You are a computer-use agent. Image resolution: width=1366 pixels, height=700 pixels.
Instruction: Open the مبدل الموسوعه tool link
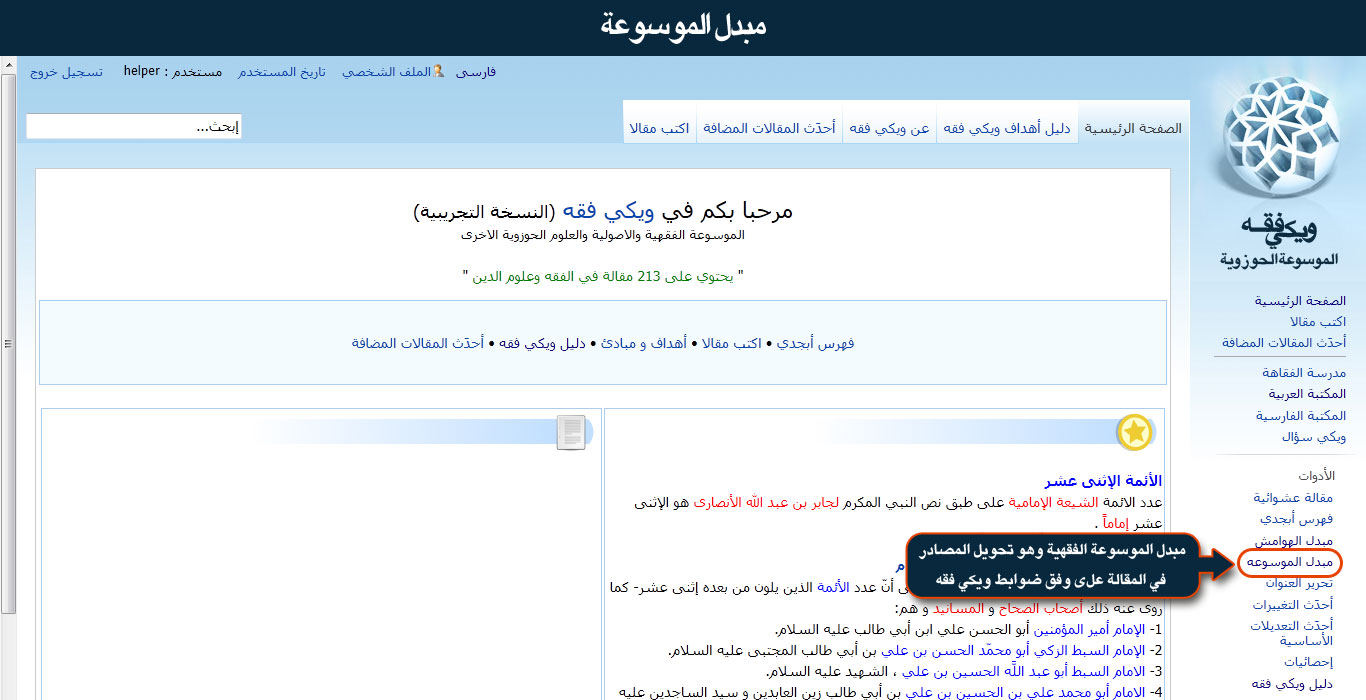coord(1290,563)
